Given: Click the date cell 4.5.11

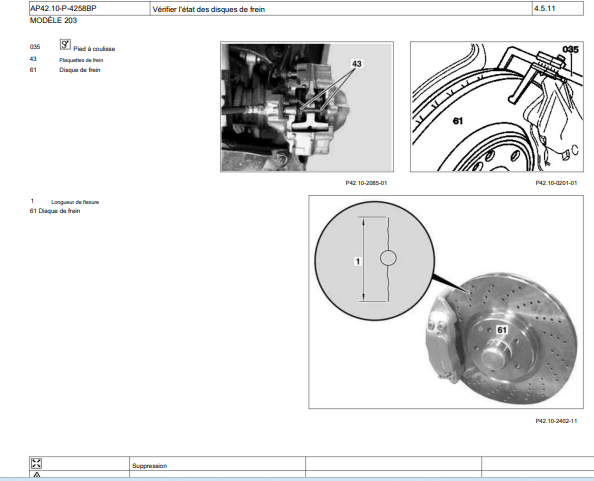Looking at the screenshot, I should [545, 8].
